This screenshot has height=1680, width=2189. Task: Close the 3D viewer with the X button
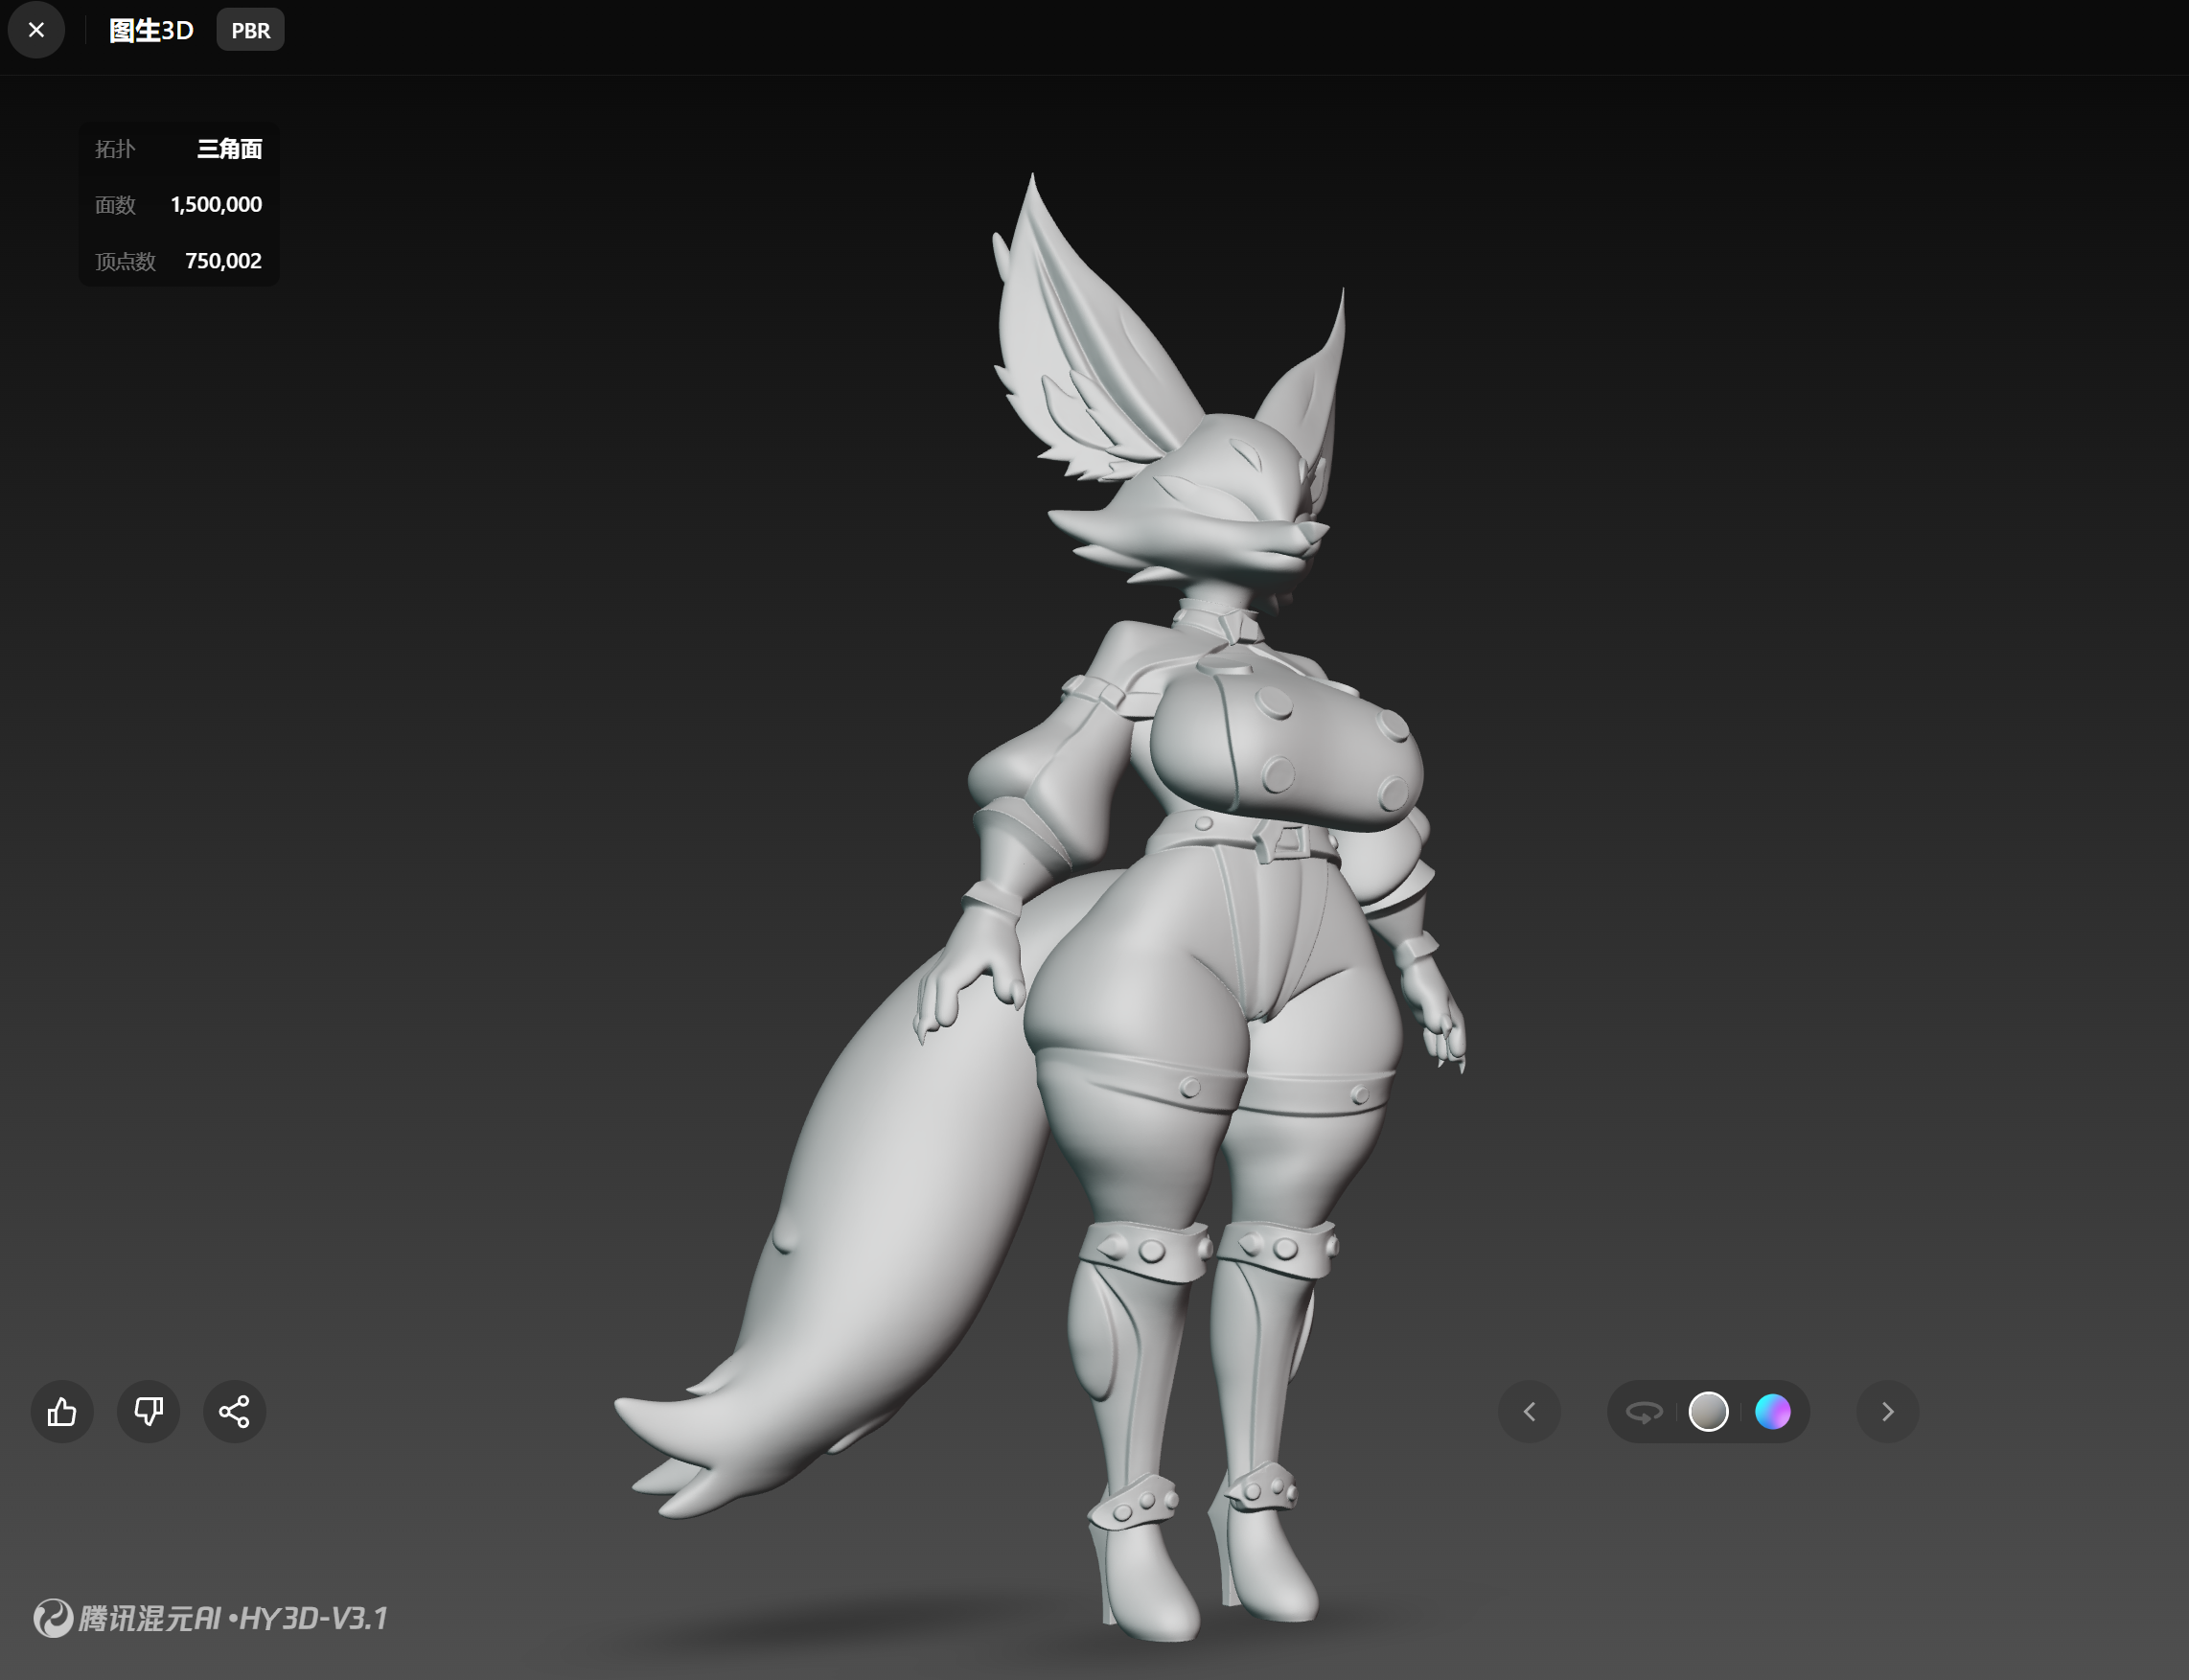pyautogui.click(x=36, y=30)
